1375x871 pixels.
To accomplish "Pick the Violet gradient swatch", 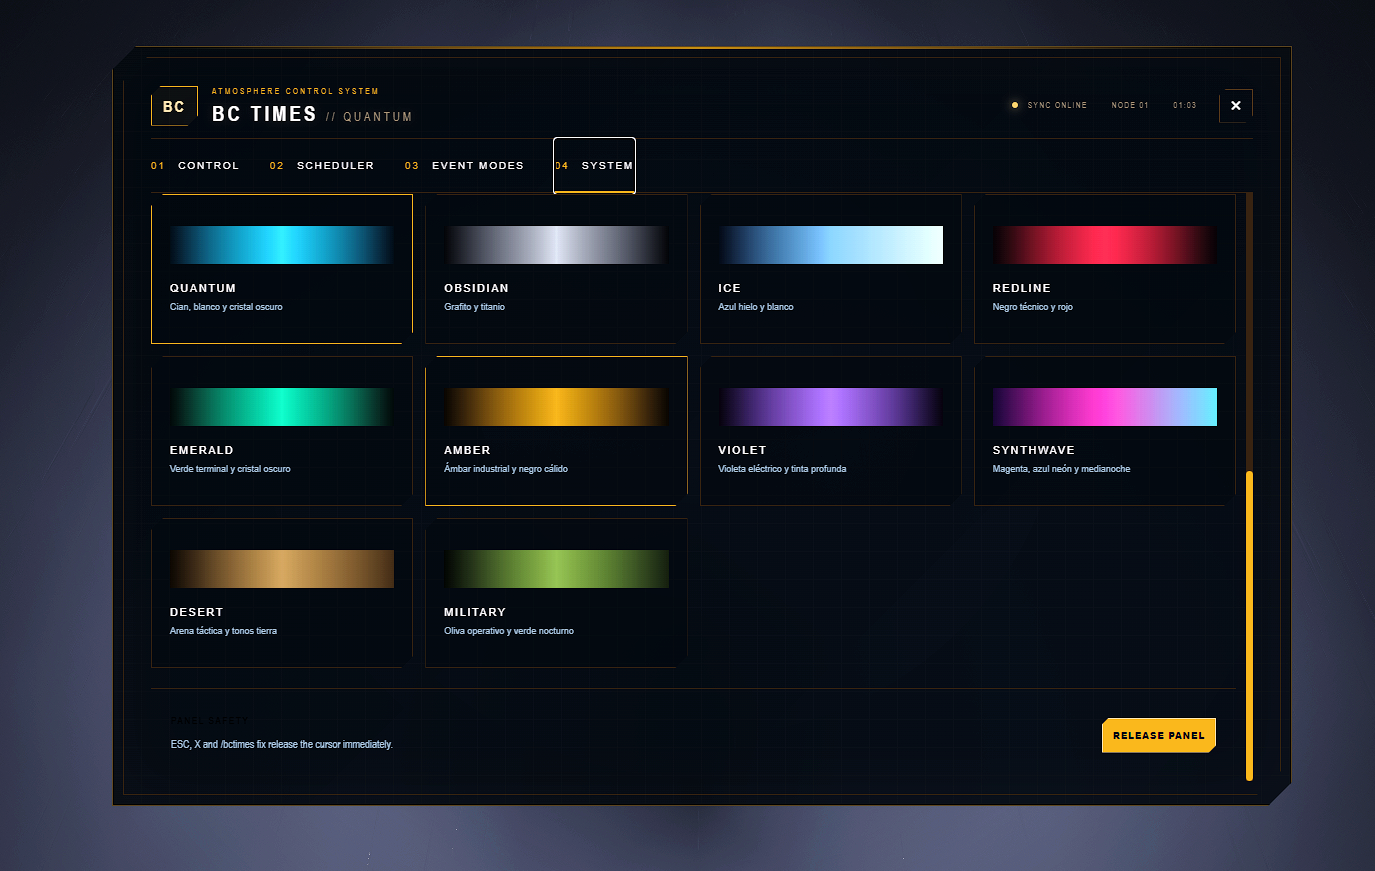I will (830, 407).
